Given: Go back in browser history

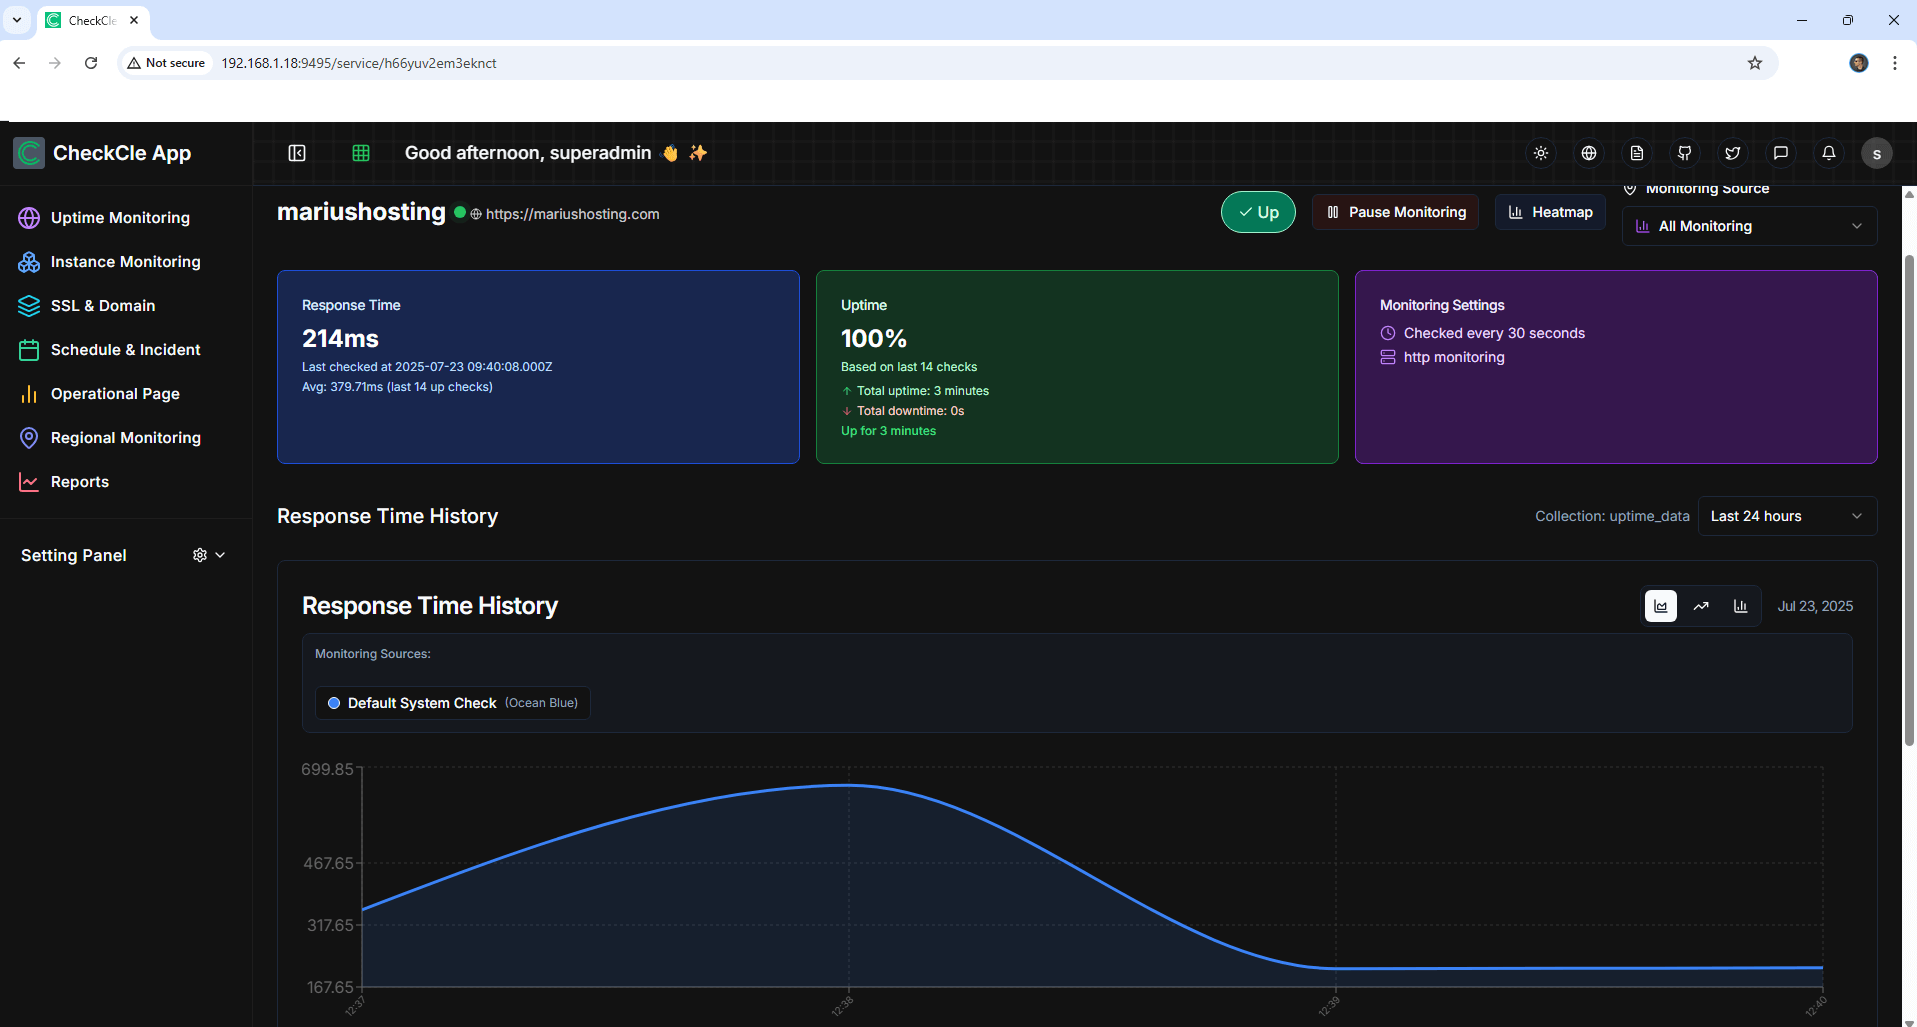Looking at the screenshot, I should pyautogui.click(x=19, y=63).
